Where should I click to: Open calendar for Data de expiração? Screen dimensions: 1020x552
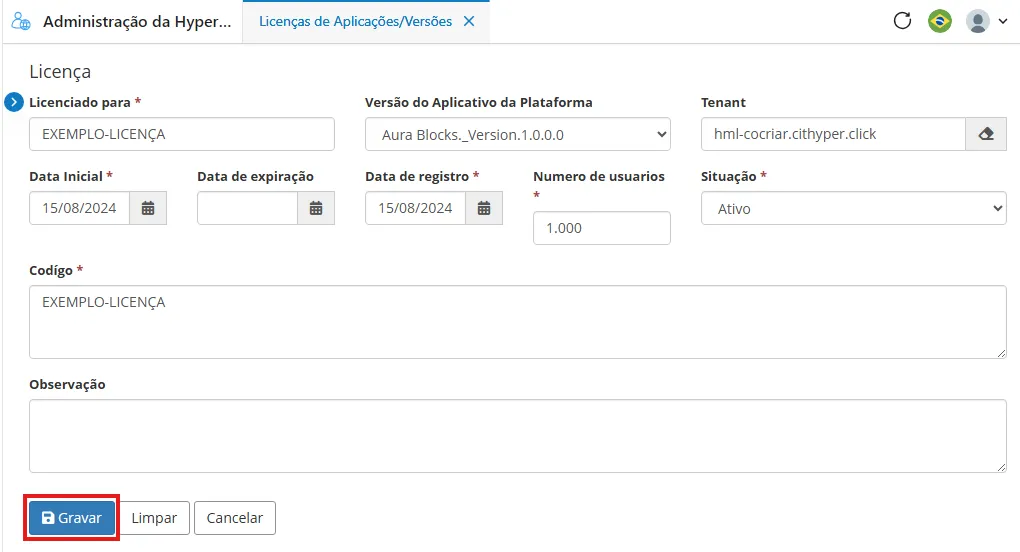(315, 208)
